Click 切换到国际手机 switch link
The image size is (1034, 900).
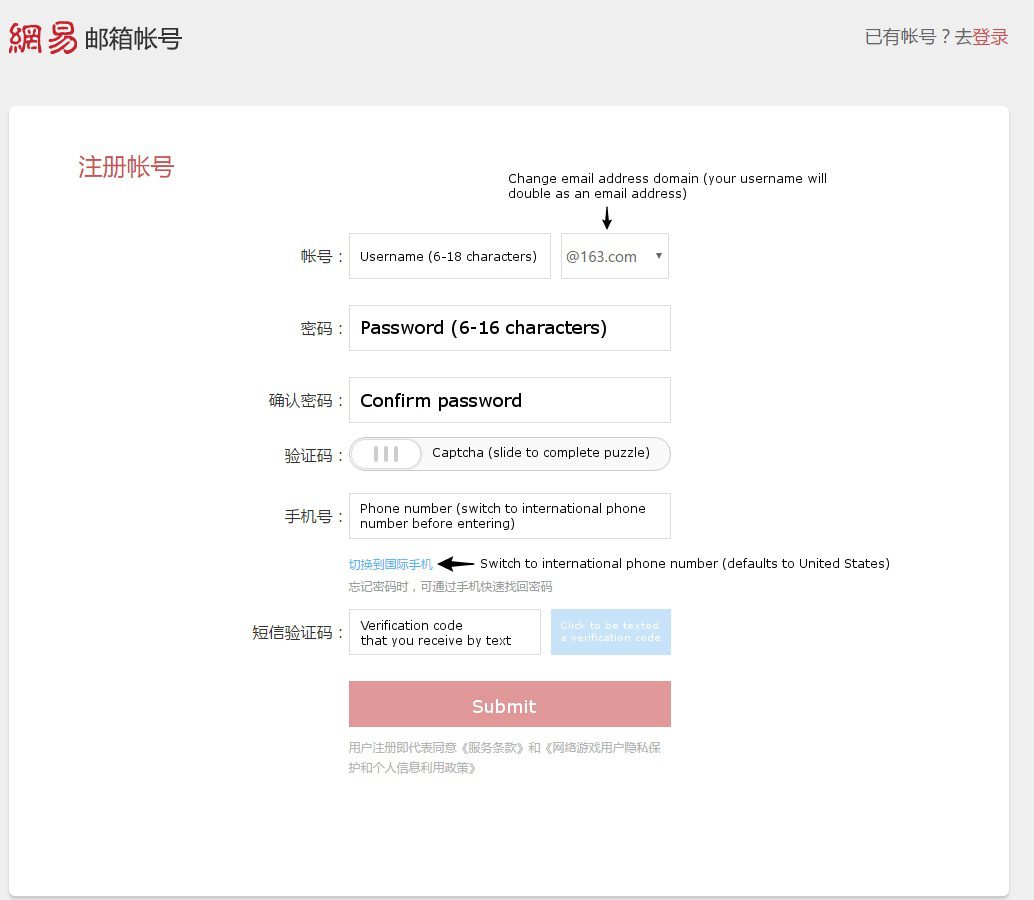(389, 563)
